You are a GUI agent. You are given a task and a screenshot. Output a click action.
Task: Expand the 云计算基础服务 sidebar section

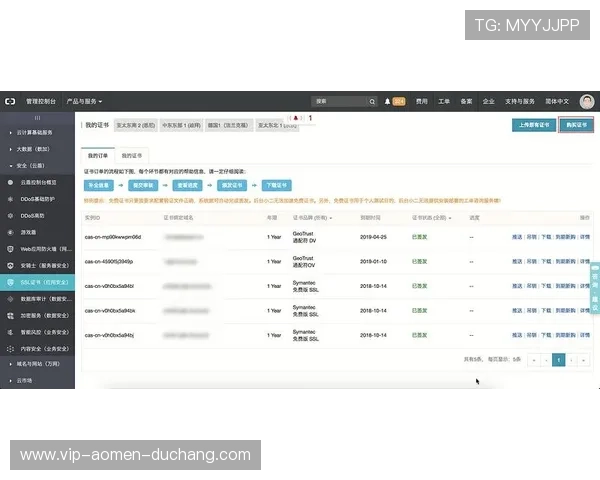(11, 132)
